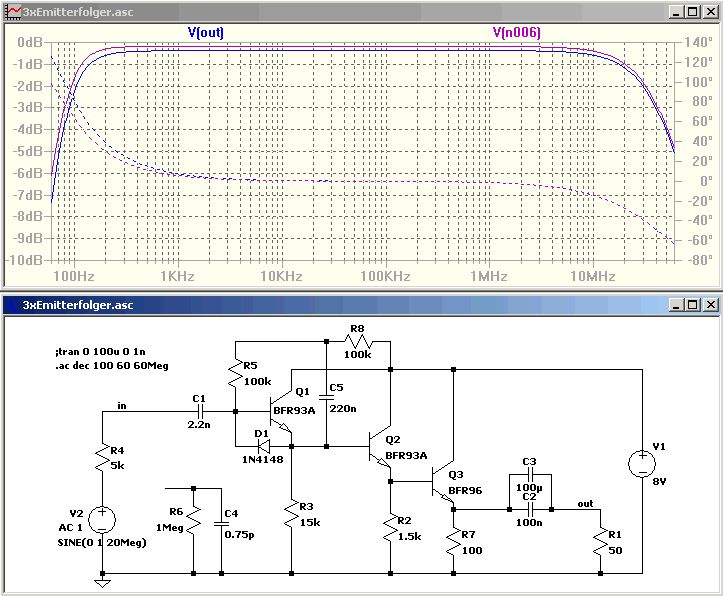
Task: Select the V2 AC signal source
Action: pyautogui.click(x=102, y=519)
